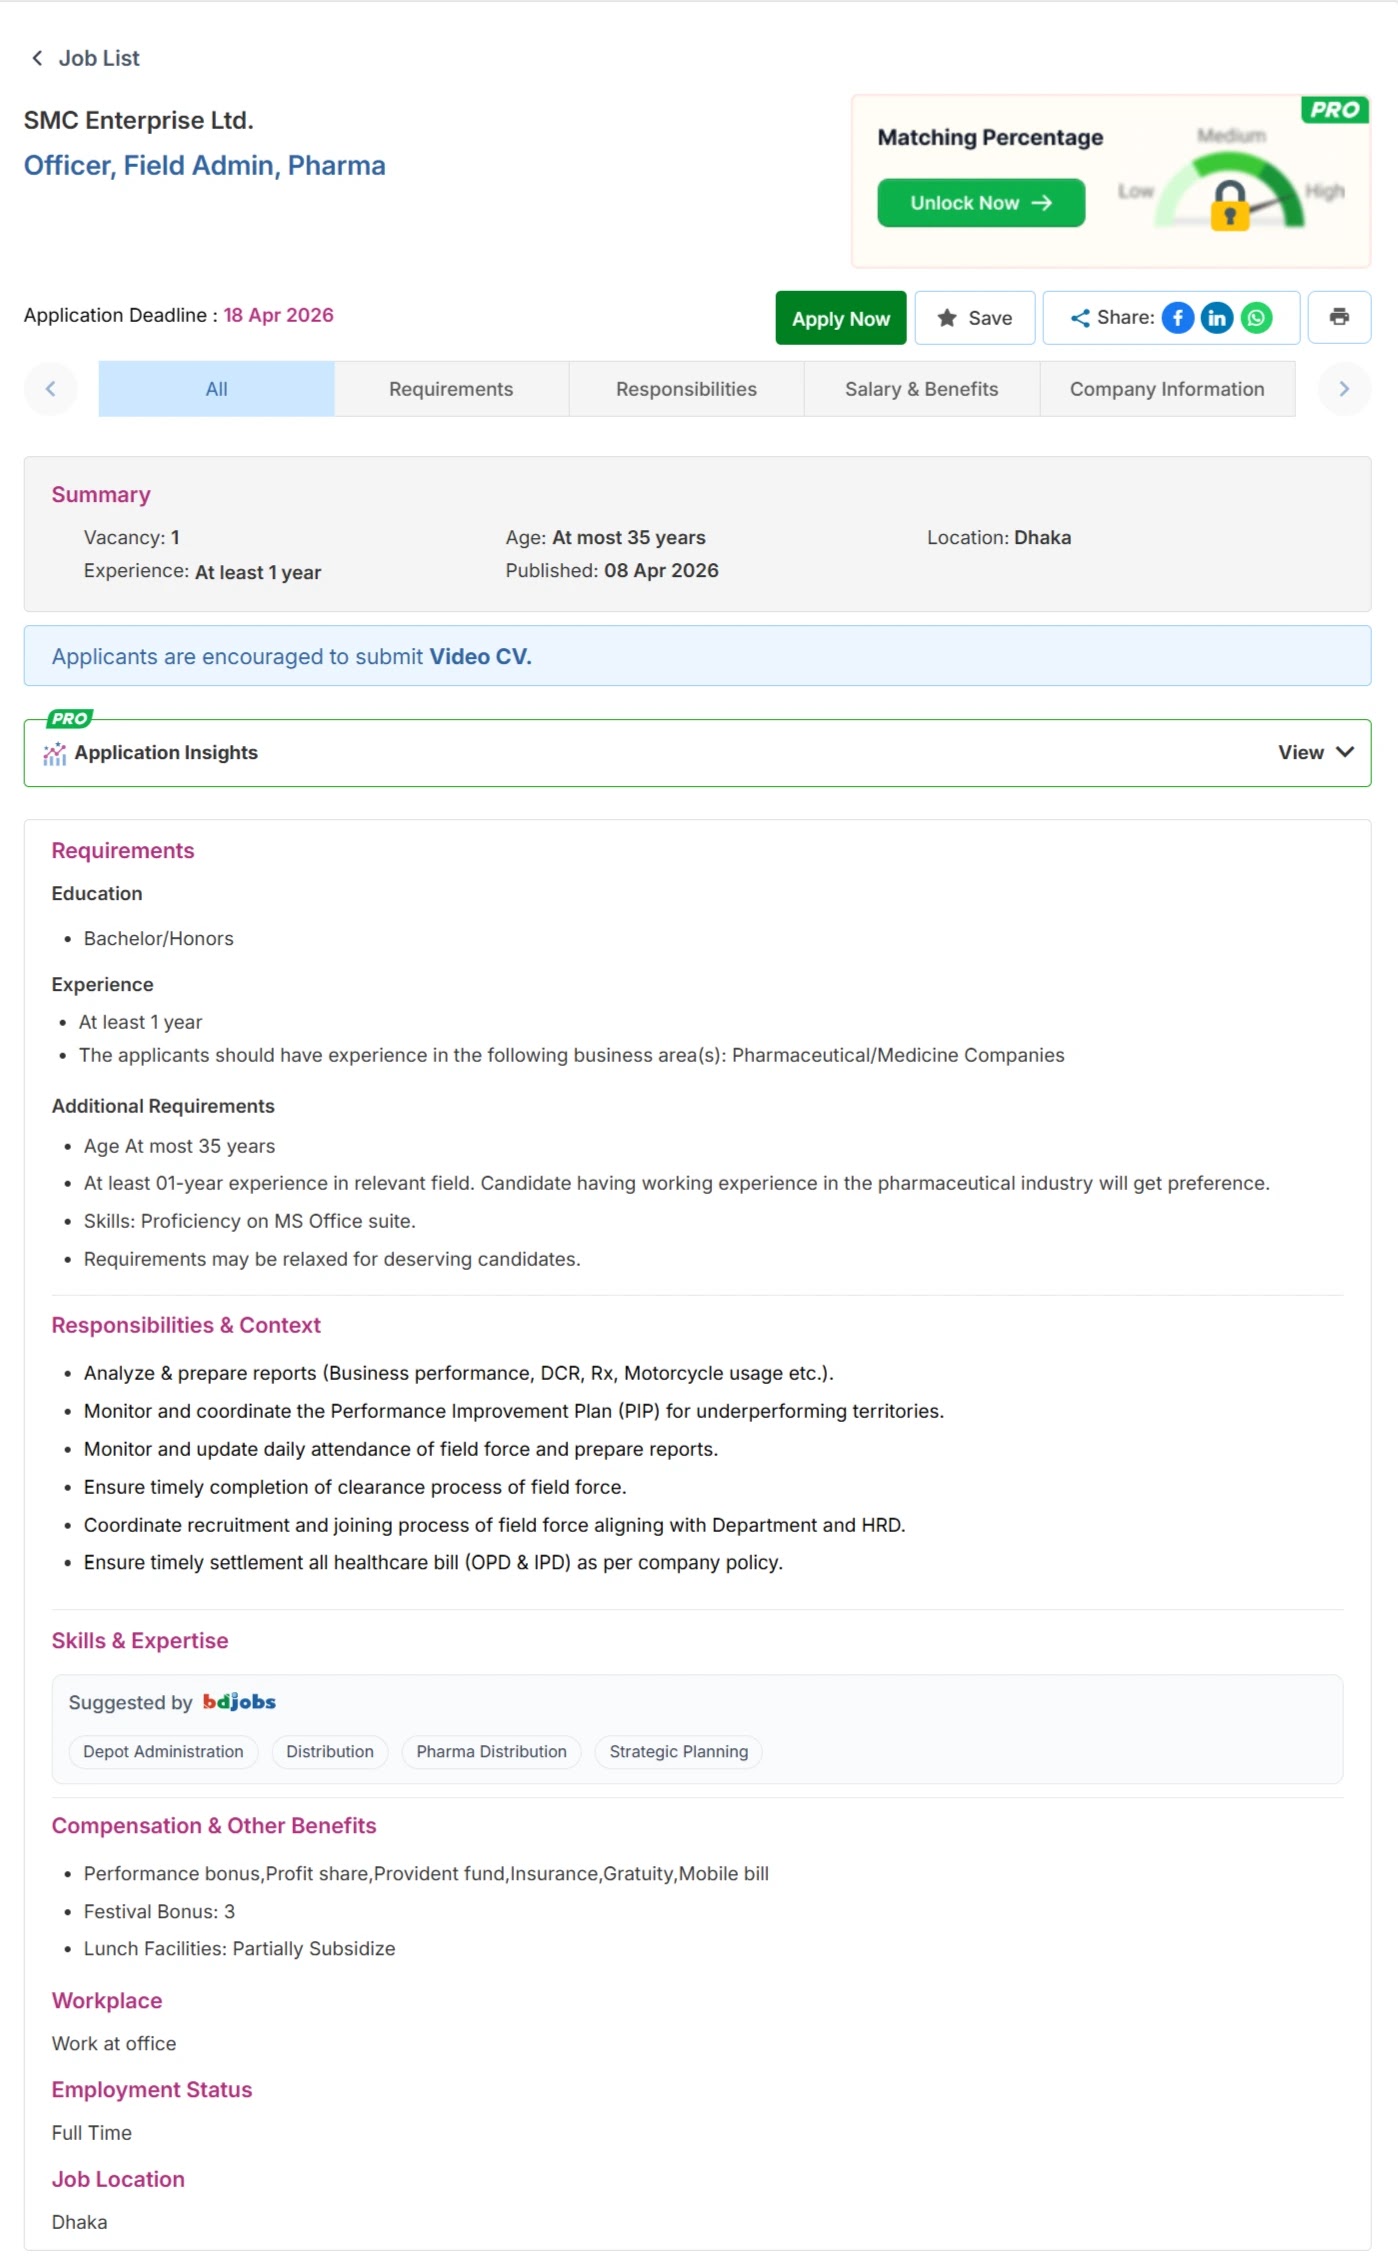Click the Depot Administration skill chip

click(163, 1752)
